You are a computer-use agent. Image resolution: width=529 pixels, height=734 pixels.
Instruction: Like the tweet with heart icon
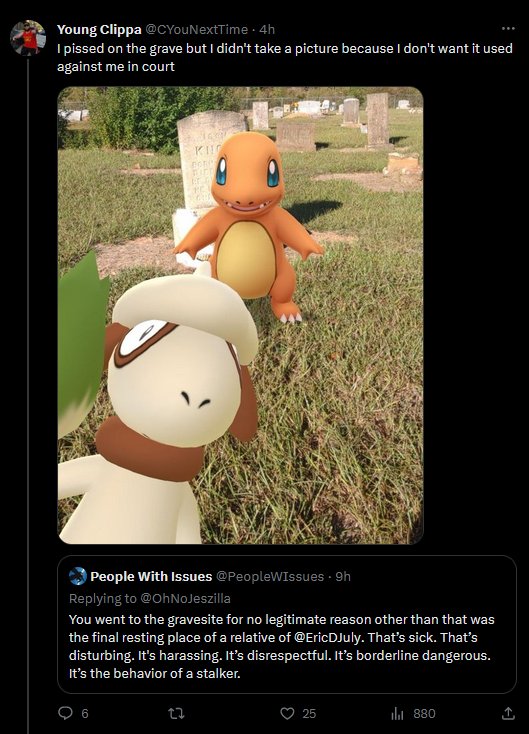pos(287,713)
